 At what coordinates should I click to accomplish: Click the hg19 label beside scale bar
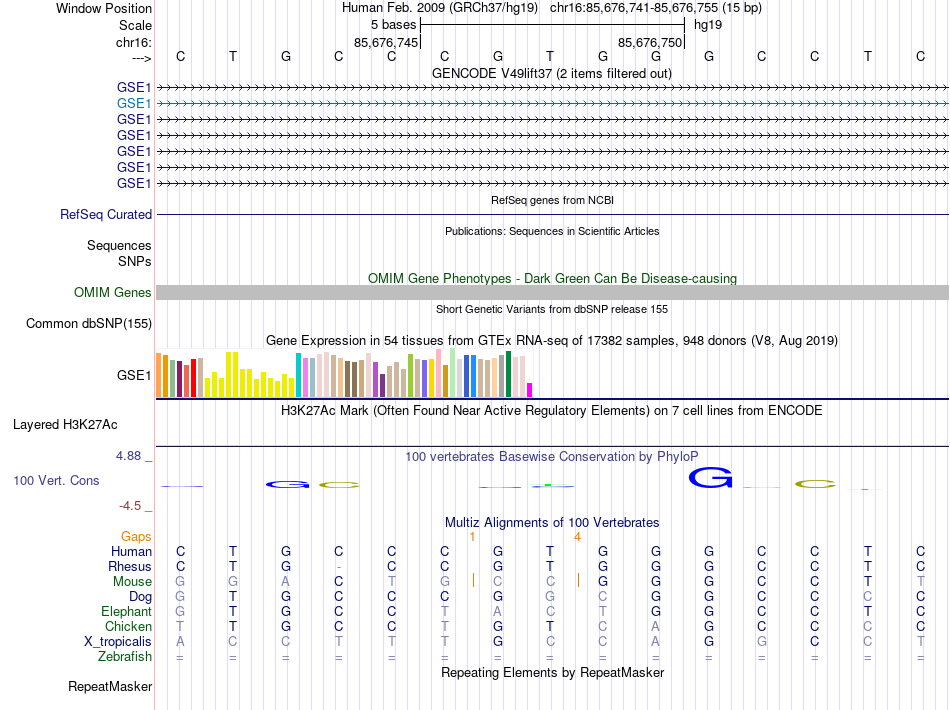708,25
